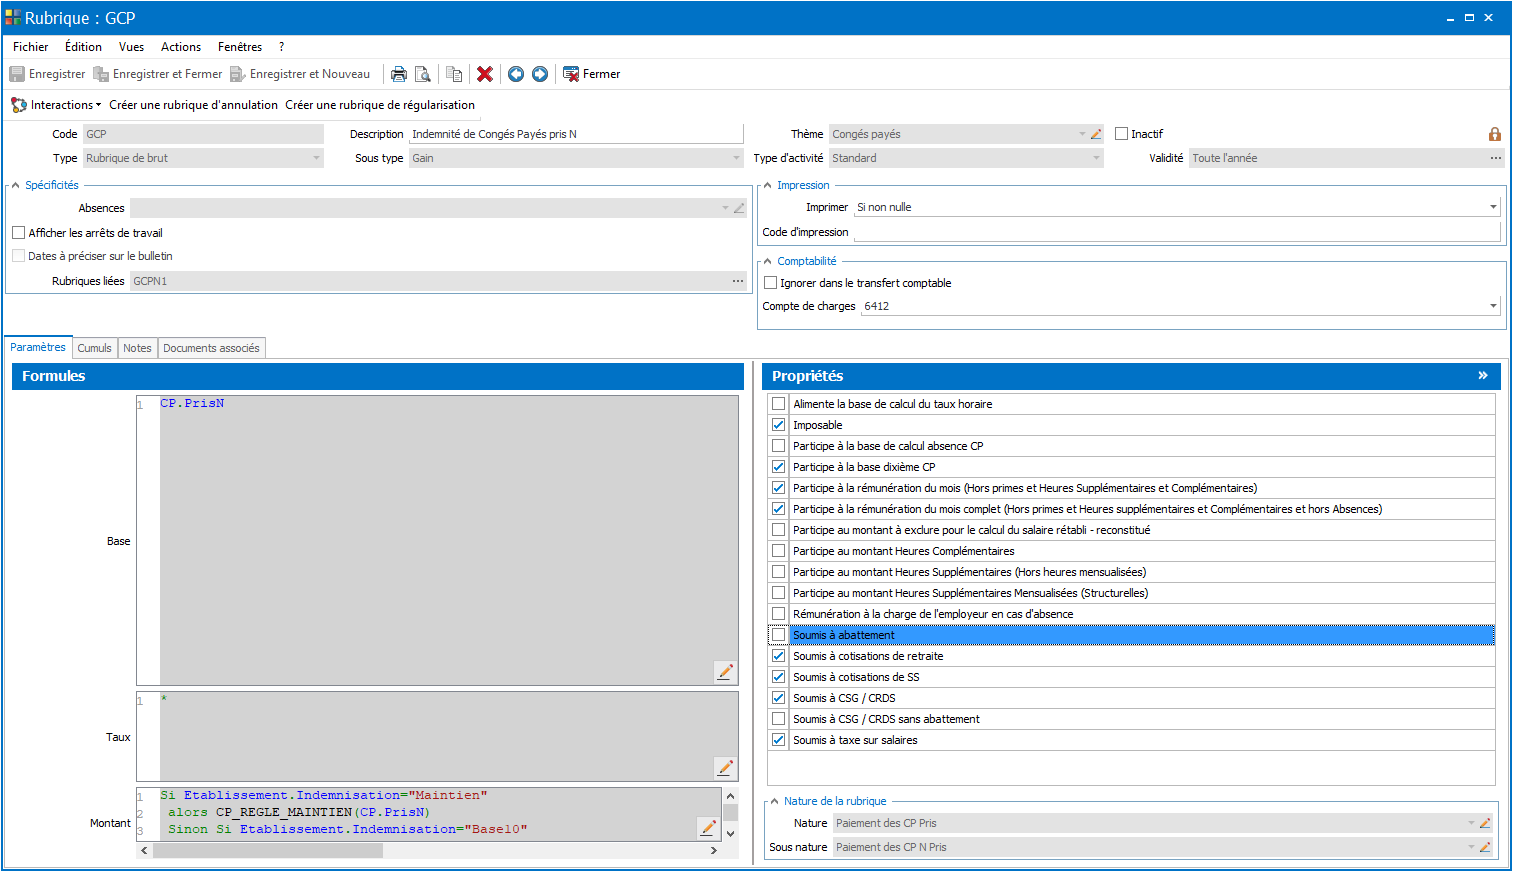Click Enregistrer et Fermer

tap(158, 74)
